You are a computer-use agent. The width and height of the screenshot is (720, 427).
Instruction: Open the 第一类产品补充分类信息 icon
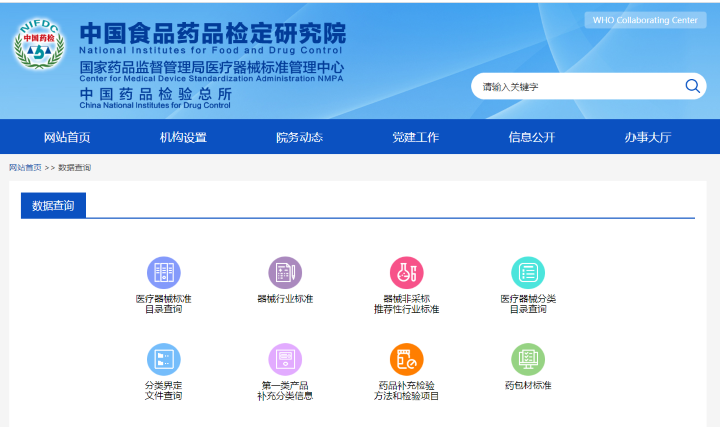click(285, 359)
